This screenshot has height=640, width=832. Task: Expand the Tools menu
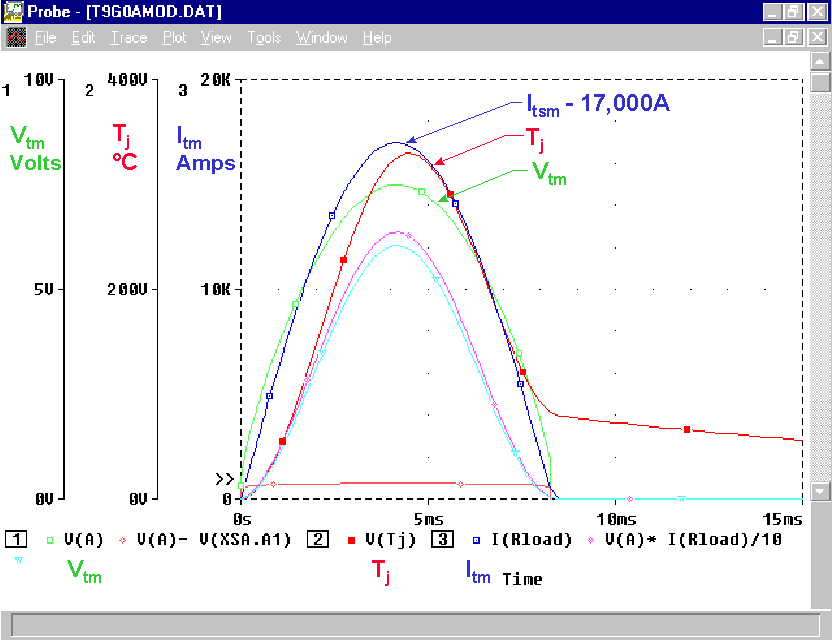(264, 38)
